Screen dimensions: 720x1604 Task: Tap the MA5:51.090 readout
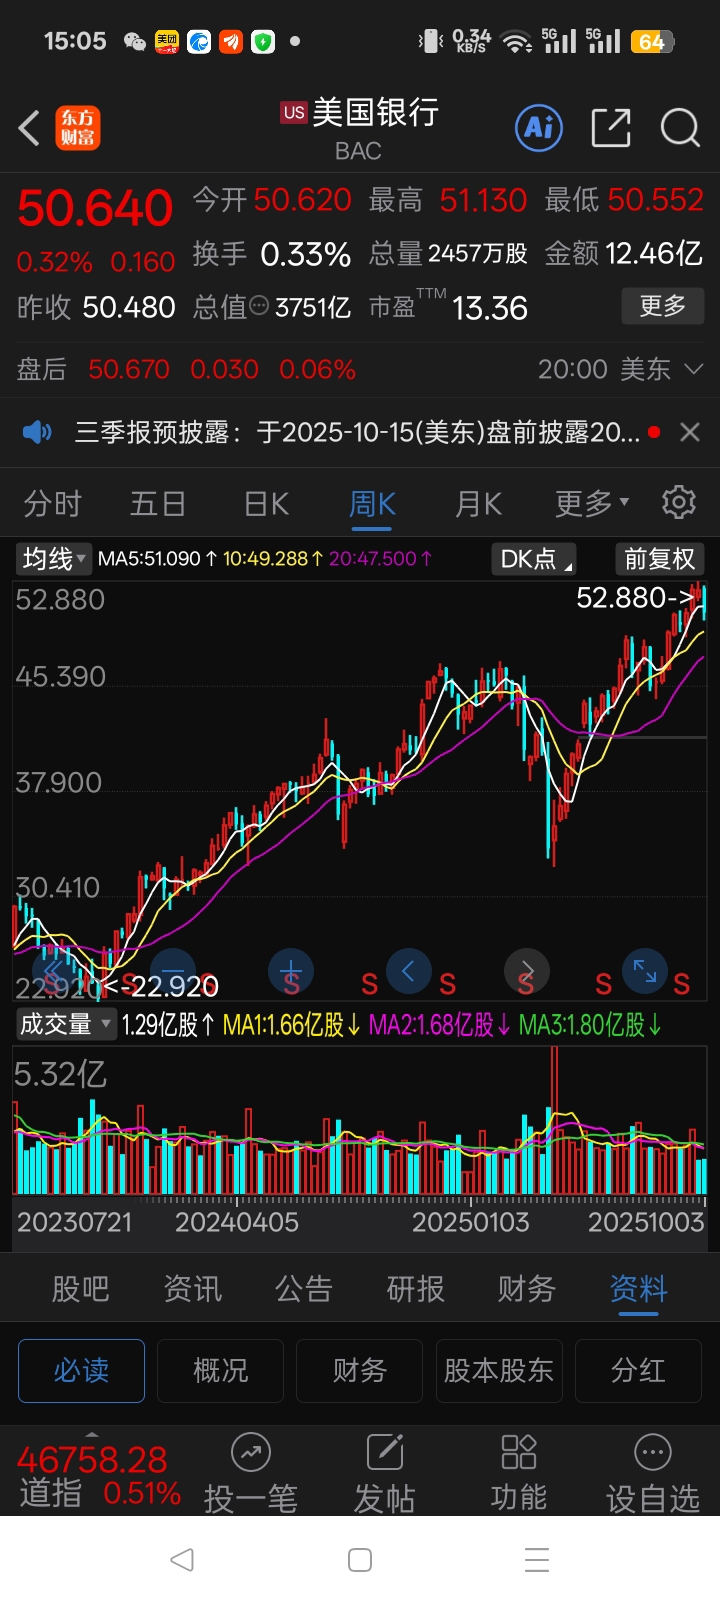point(157,558)
